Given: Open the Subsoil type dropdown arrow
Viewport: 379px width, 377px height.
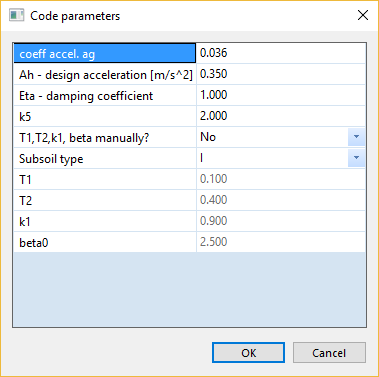Looking at the screenshot, I should (x=356, y=158).
